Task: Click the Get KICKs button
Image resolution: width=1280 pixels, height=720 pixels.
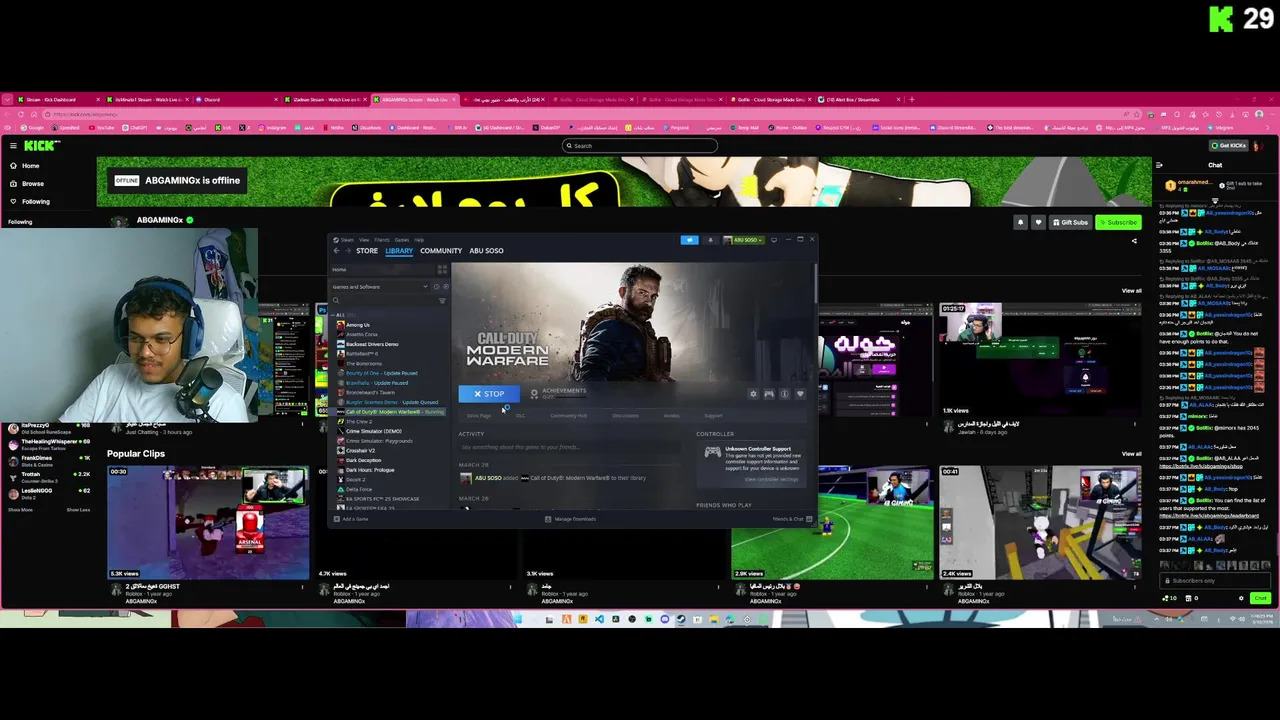Action: click(1229, 146)
